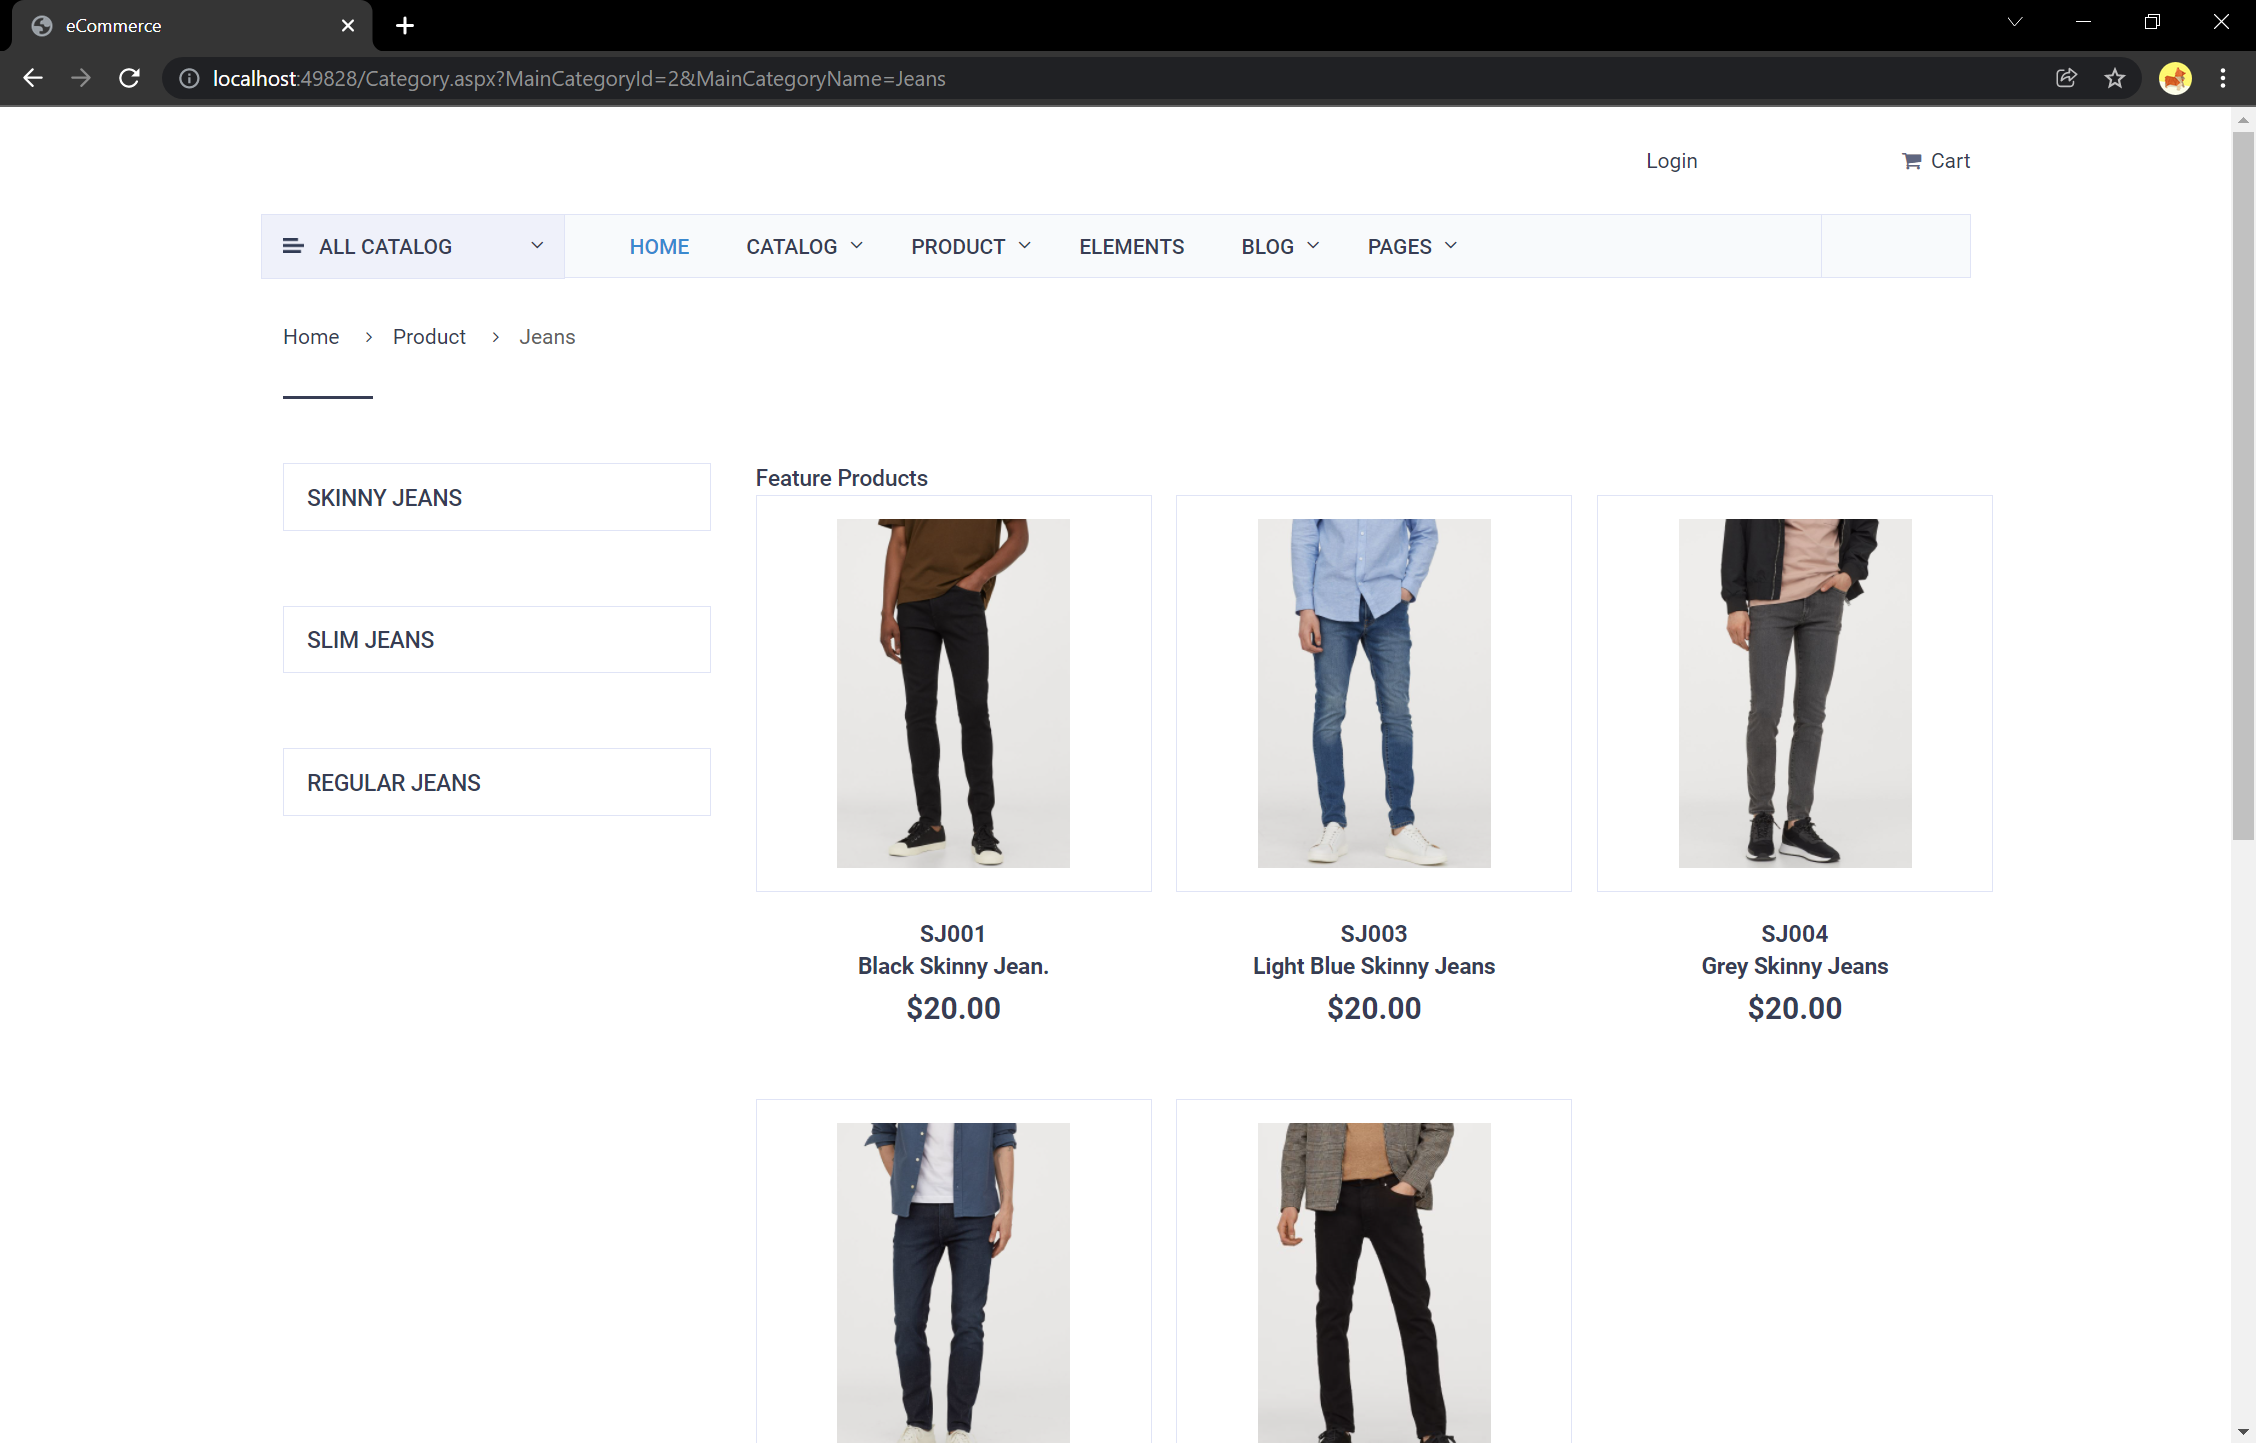Image resolution: width=2256 pixels, height=1443 pixels.
Task: Open Chrome three-dot menu
Action: [2223, 78]
